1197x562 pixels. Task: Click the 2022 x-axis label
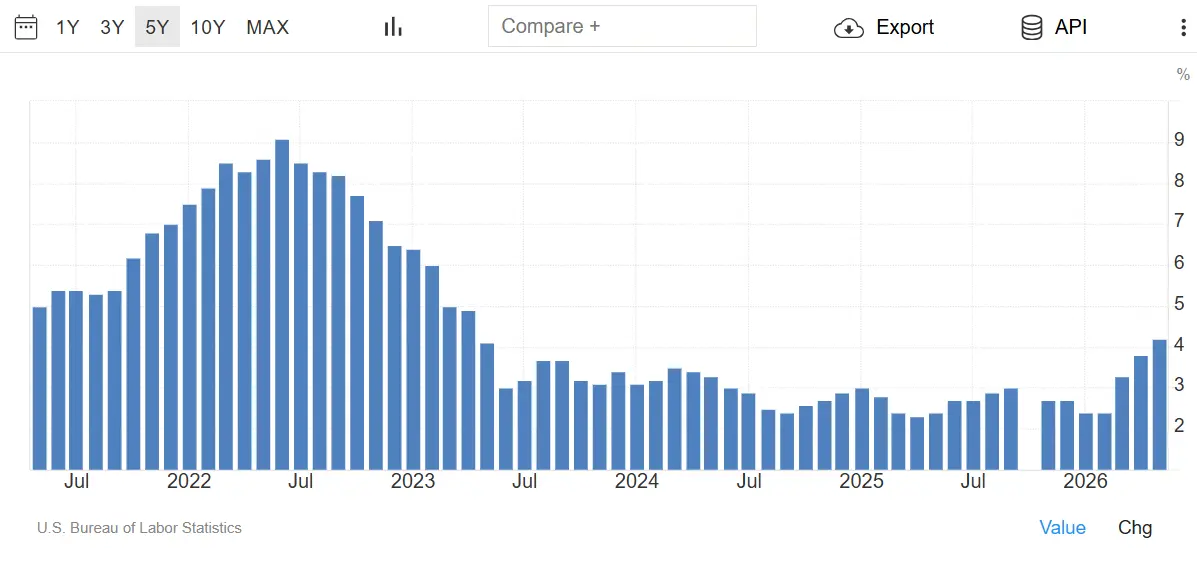[x=189, y=482]
